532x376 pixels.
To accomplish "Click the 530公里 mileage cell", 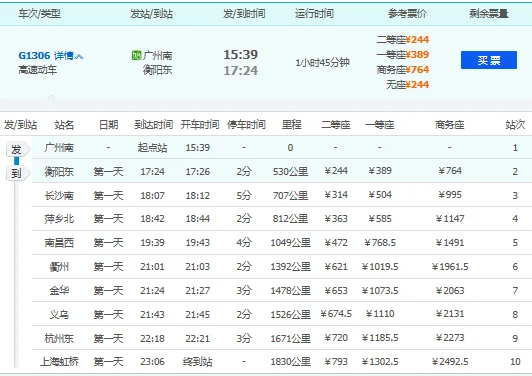I will (x=290, y=172).
